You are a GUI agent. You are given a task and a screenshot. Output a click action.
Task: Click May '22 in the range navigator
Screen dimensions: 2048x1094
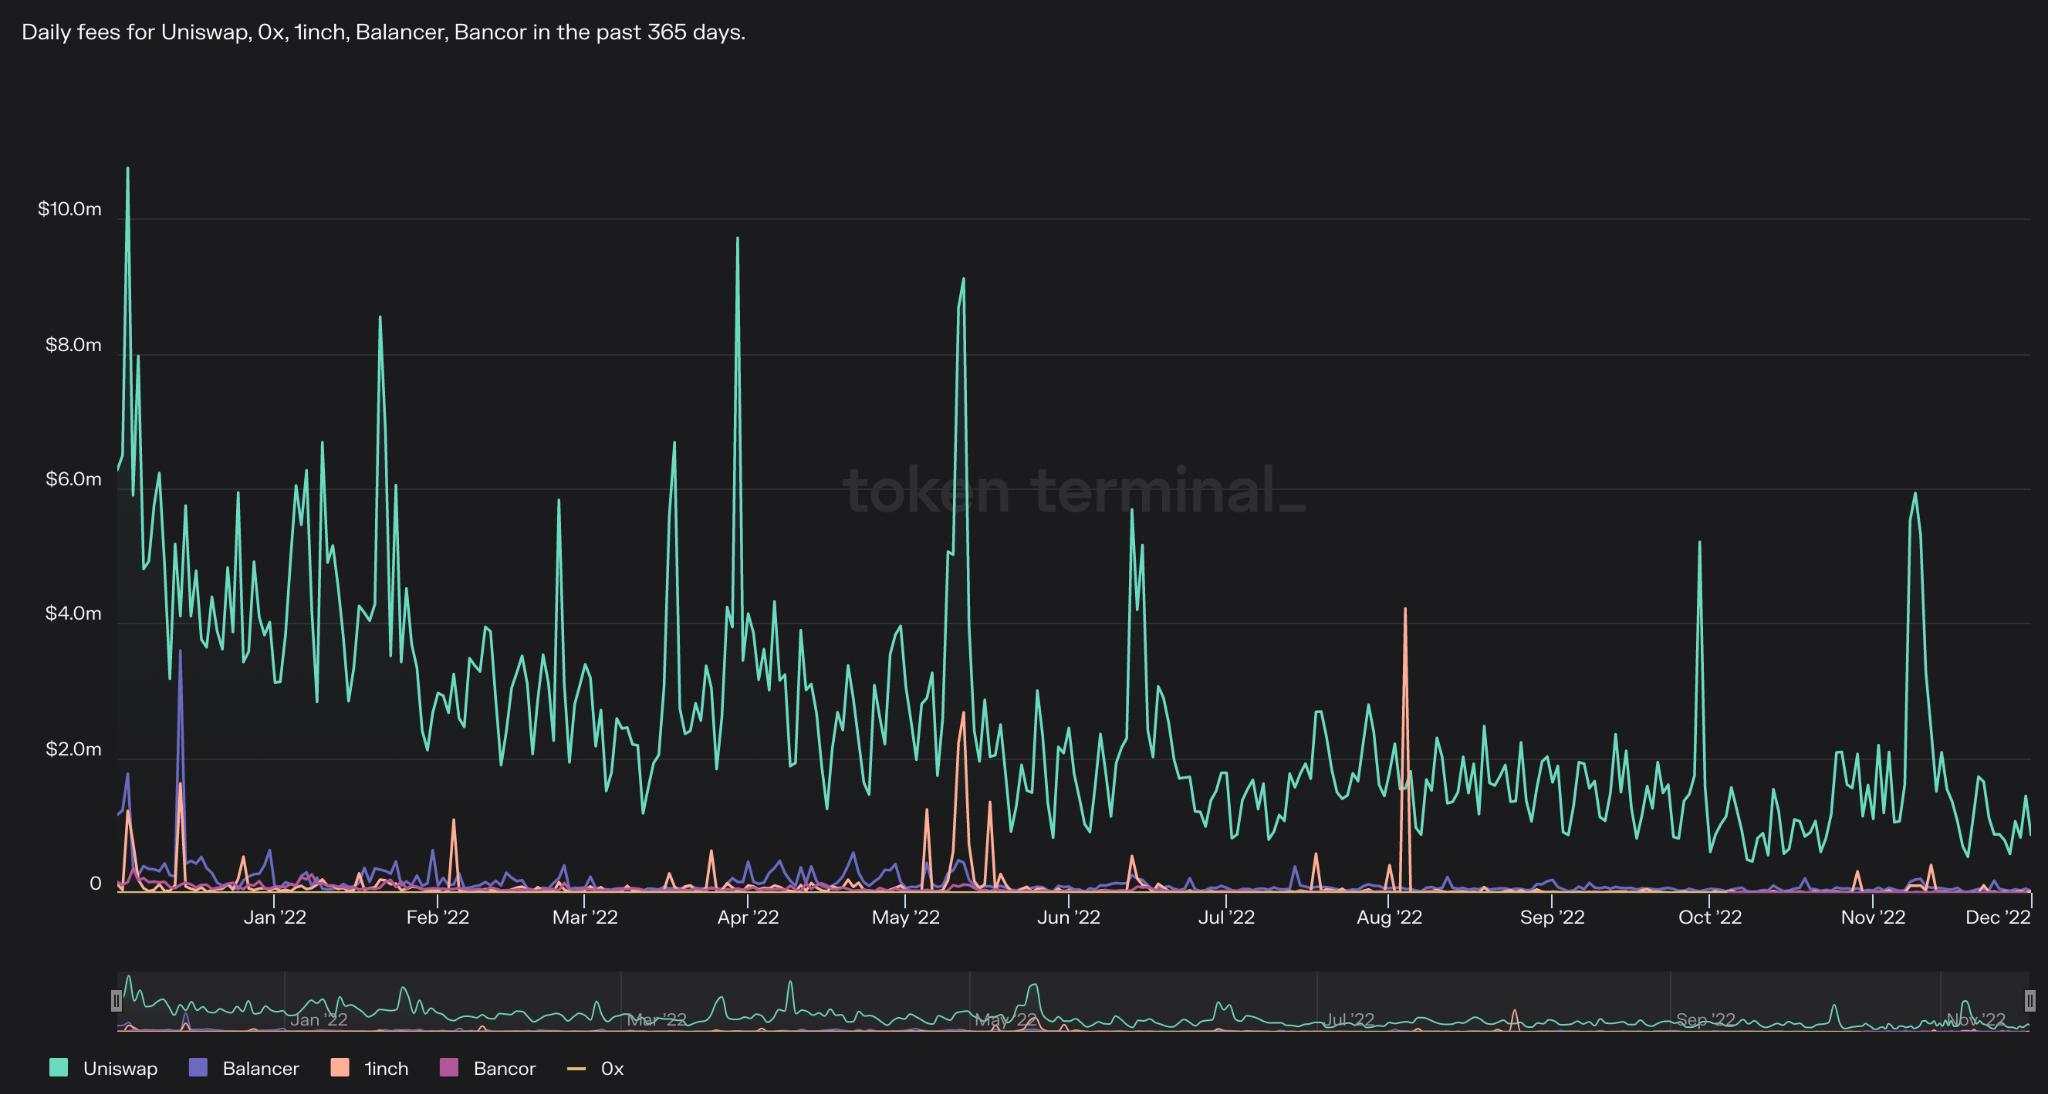[1005, 1020]
